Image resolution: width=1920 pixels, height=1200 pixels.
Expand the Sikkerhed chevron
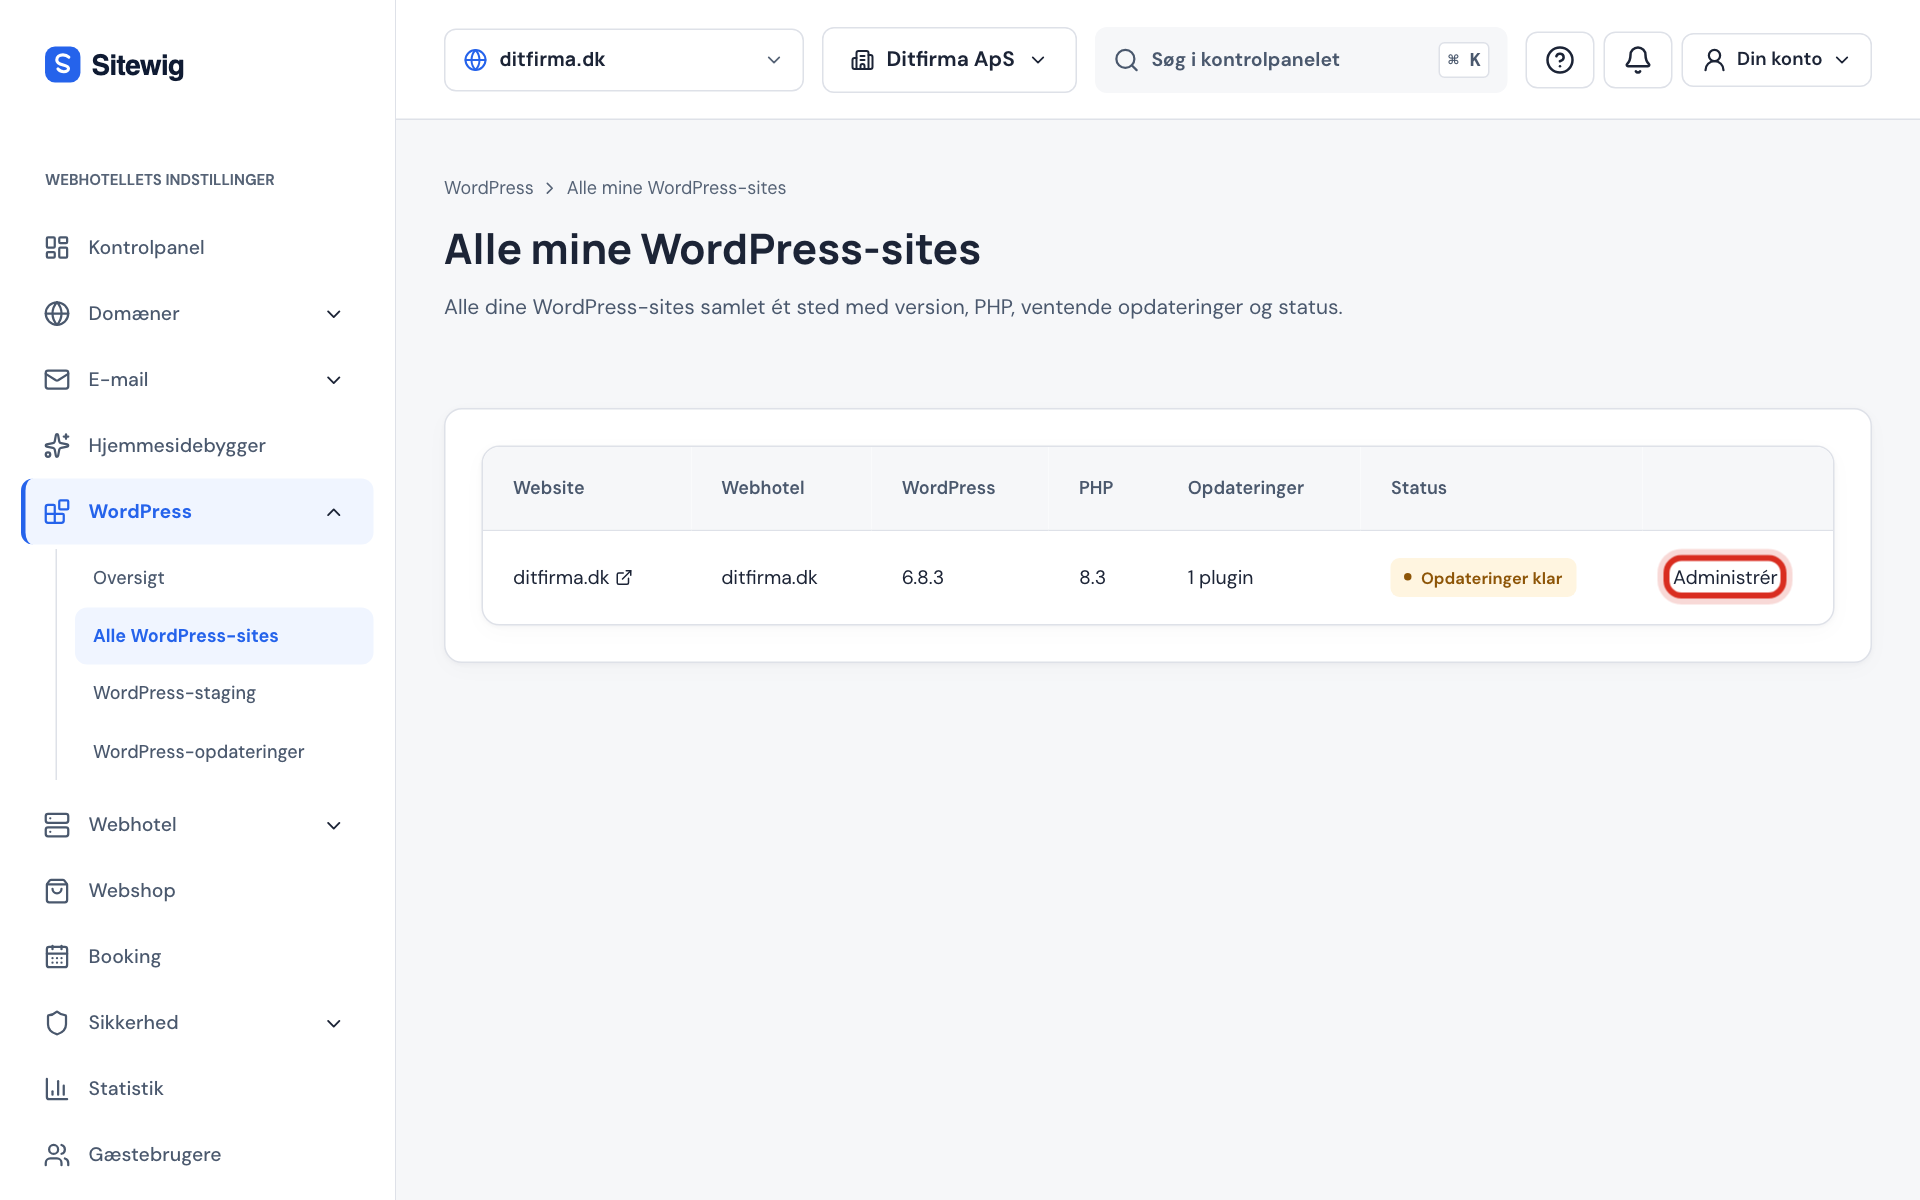pos(334,1023)
